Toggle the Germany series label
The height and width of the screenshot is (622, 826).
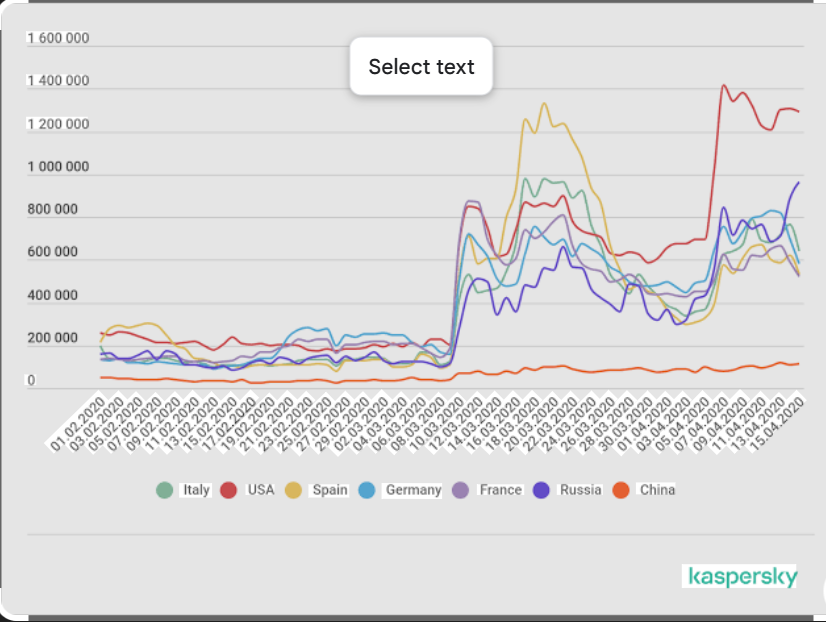coord(413,490)
